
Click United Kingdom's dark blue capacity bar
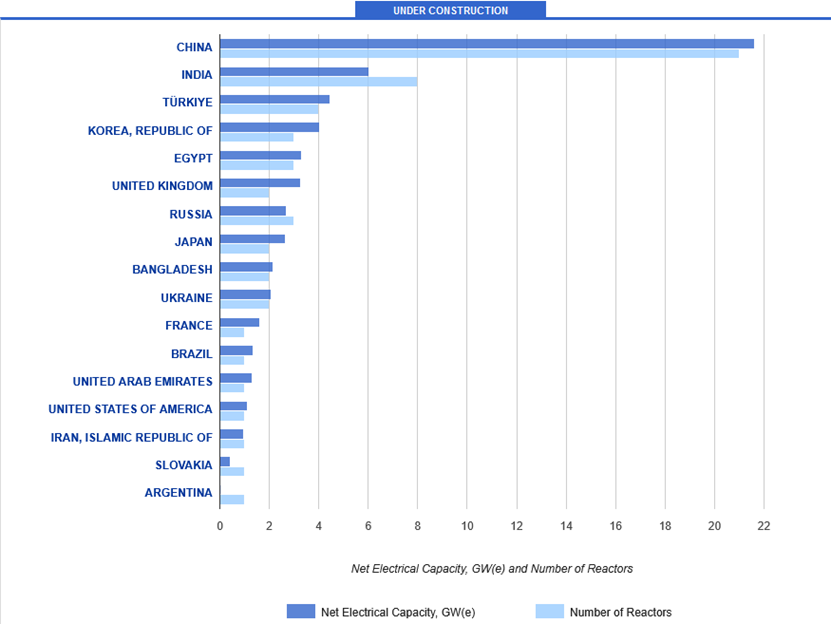pyautogui.click(x=260, y=183)
